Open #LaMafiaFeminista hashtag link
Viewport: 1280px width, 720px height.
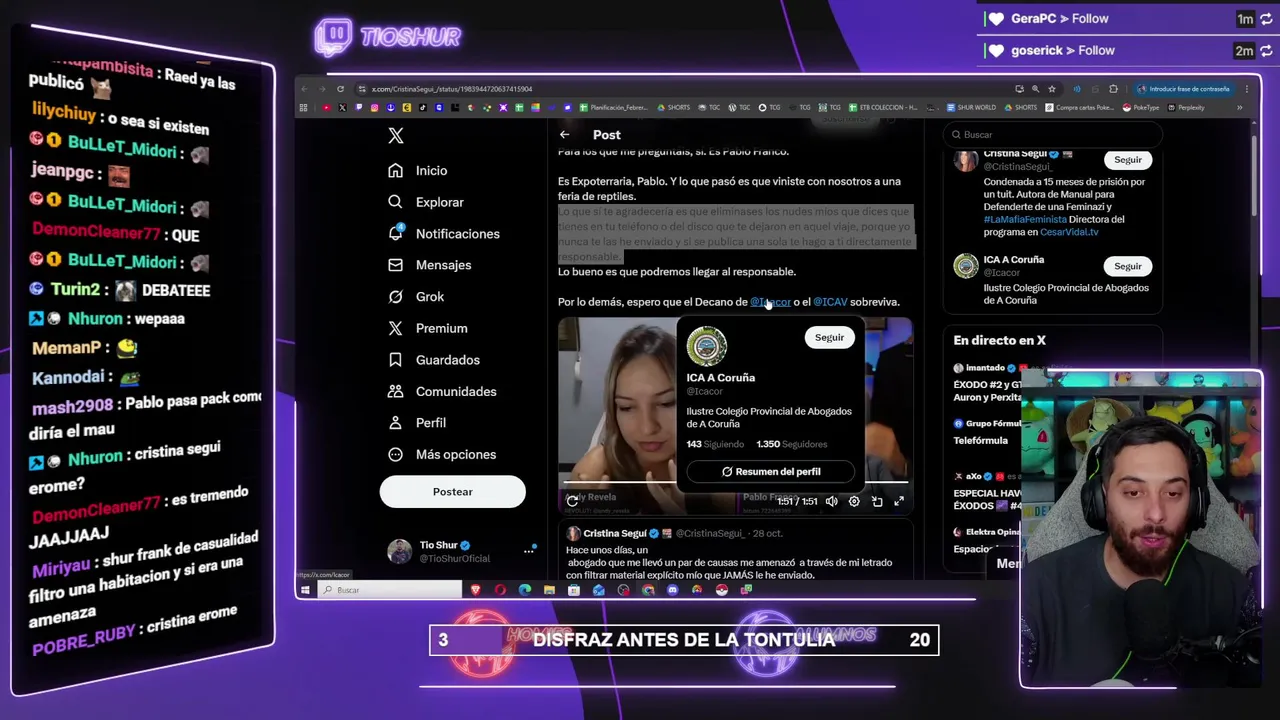1025,220
